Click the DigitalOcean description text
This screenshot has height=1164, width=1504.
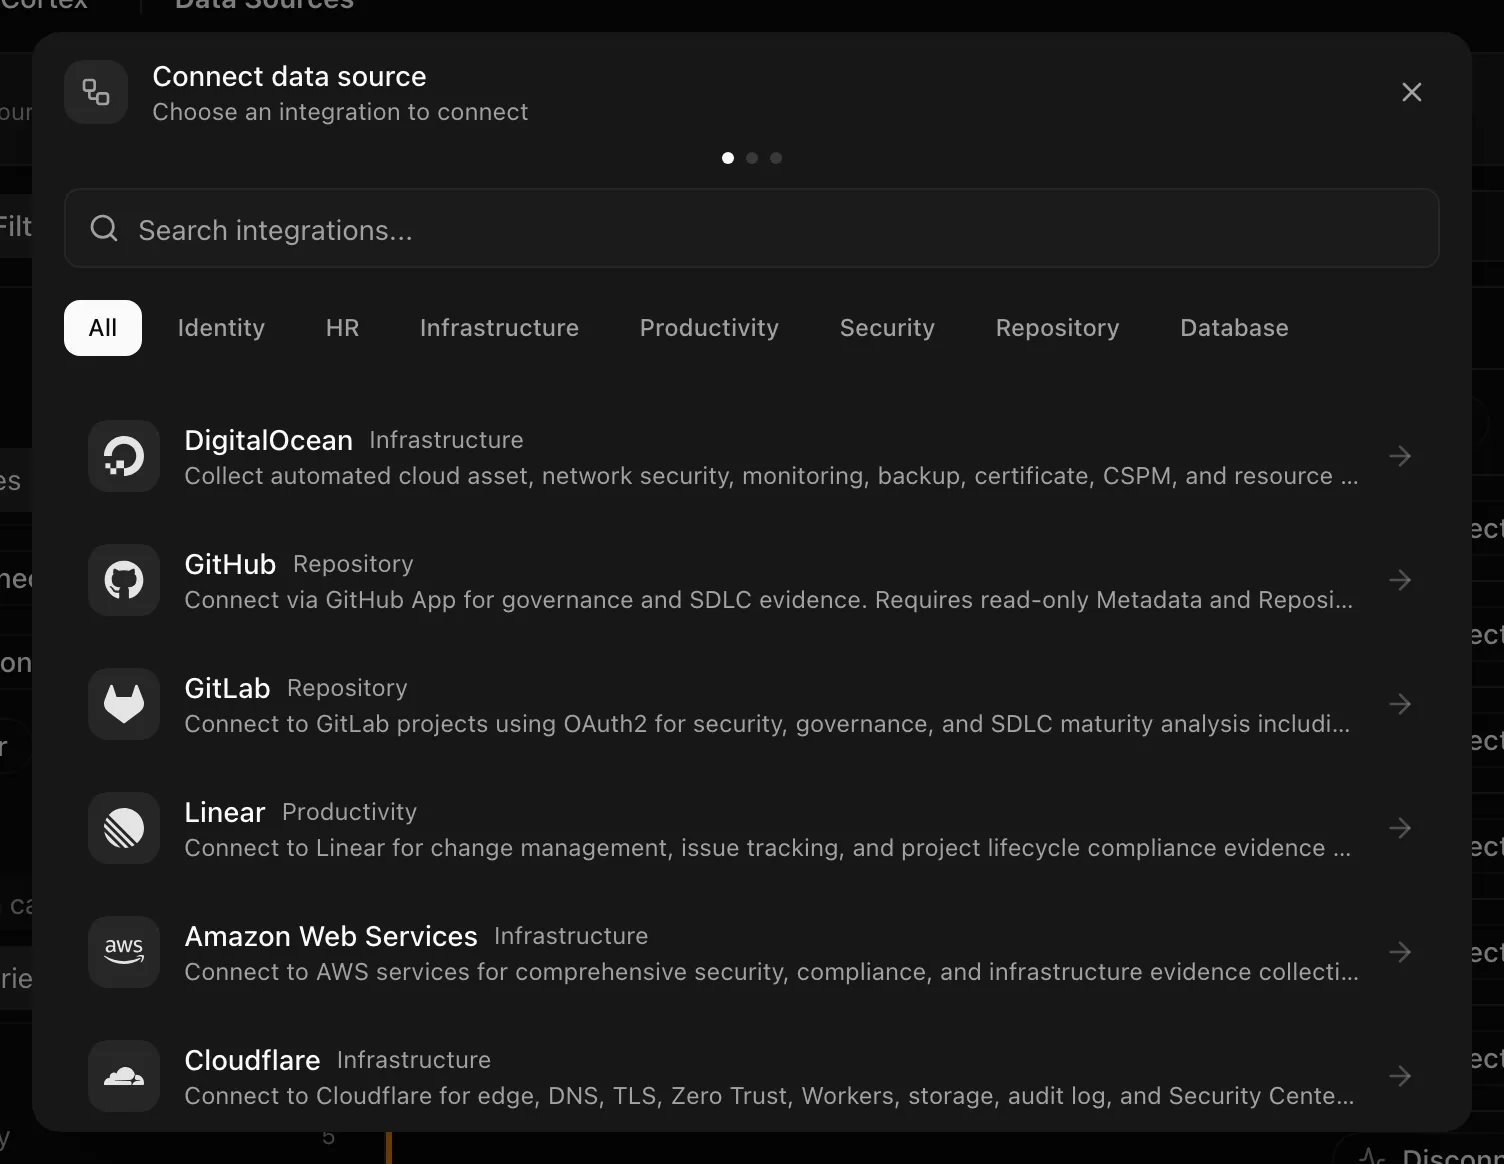(771, 476)
